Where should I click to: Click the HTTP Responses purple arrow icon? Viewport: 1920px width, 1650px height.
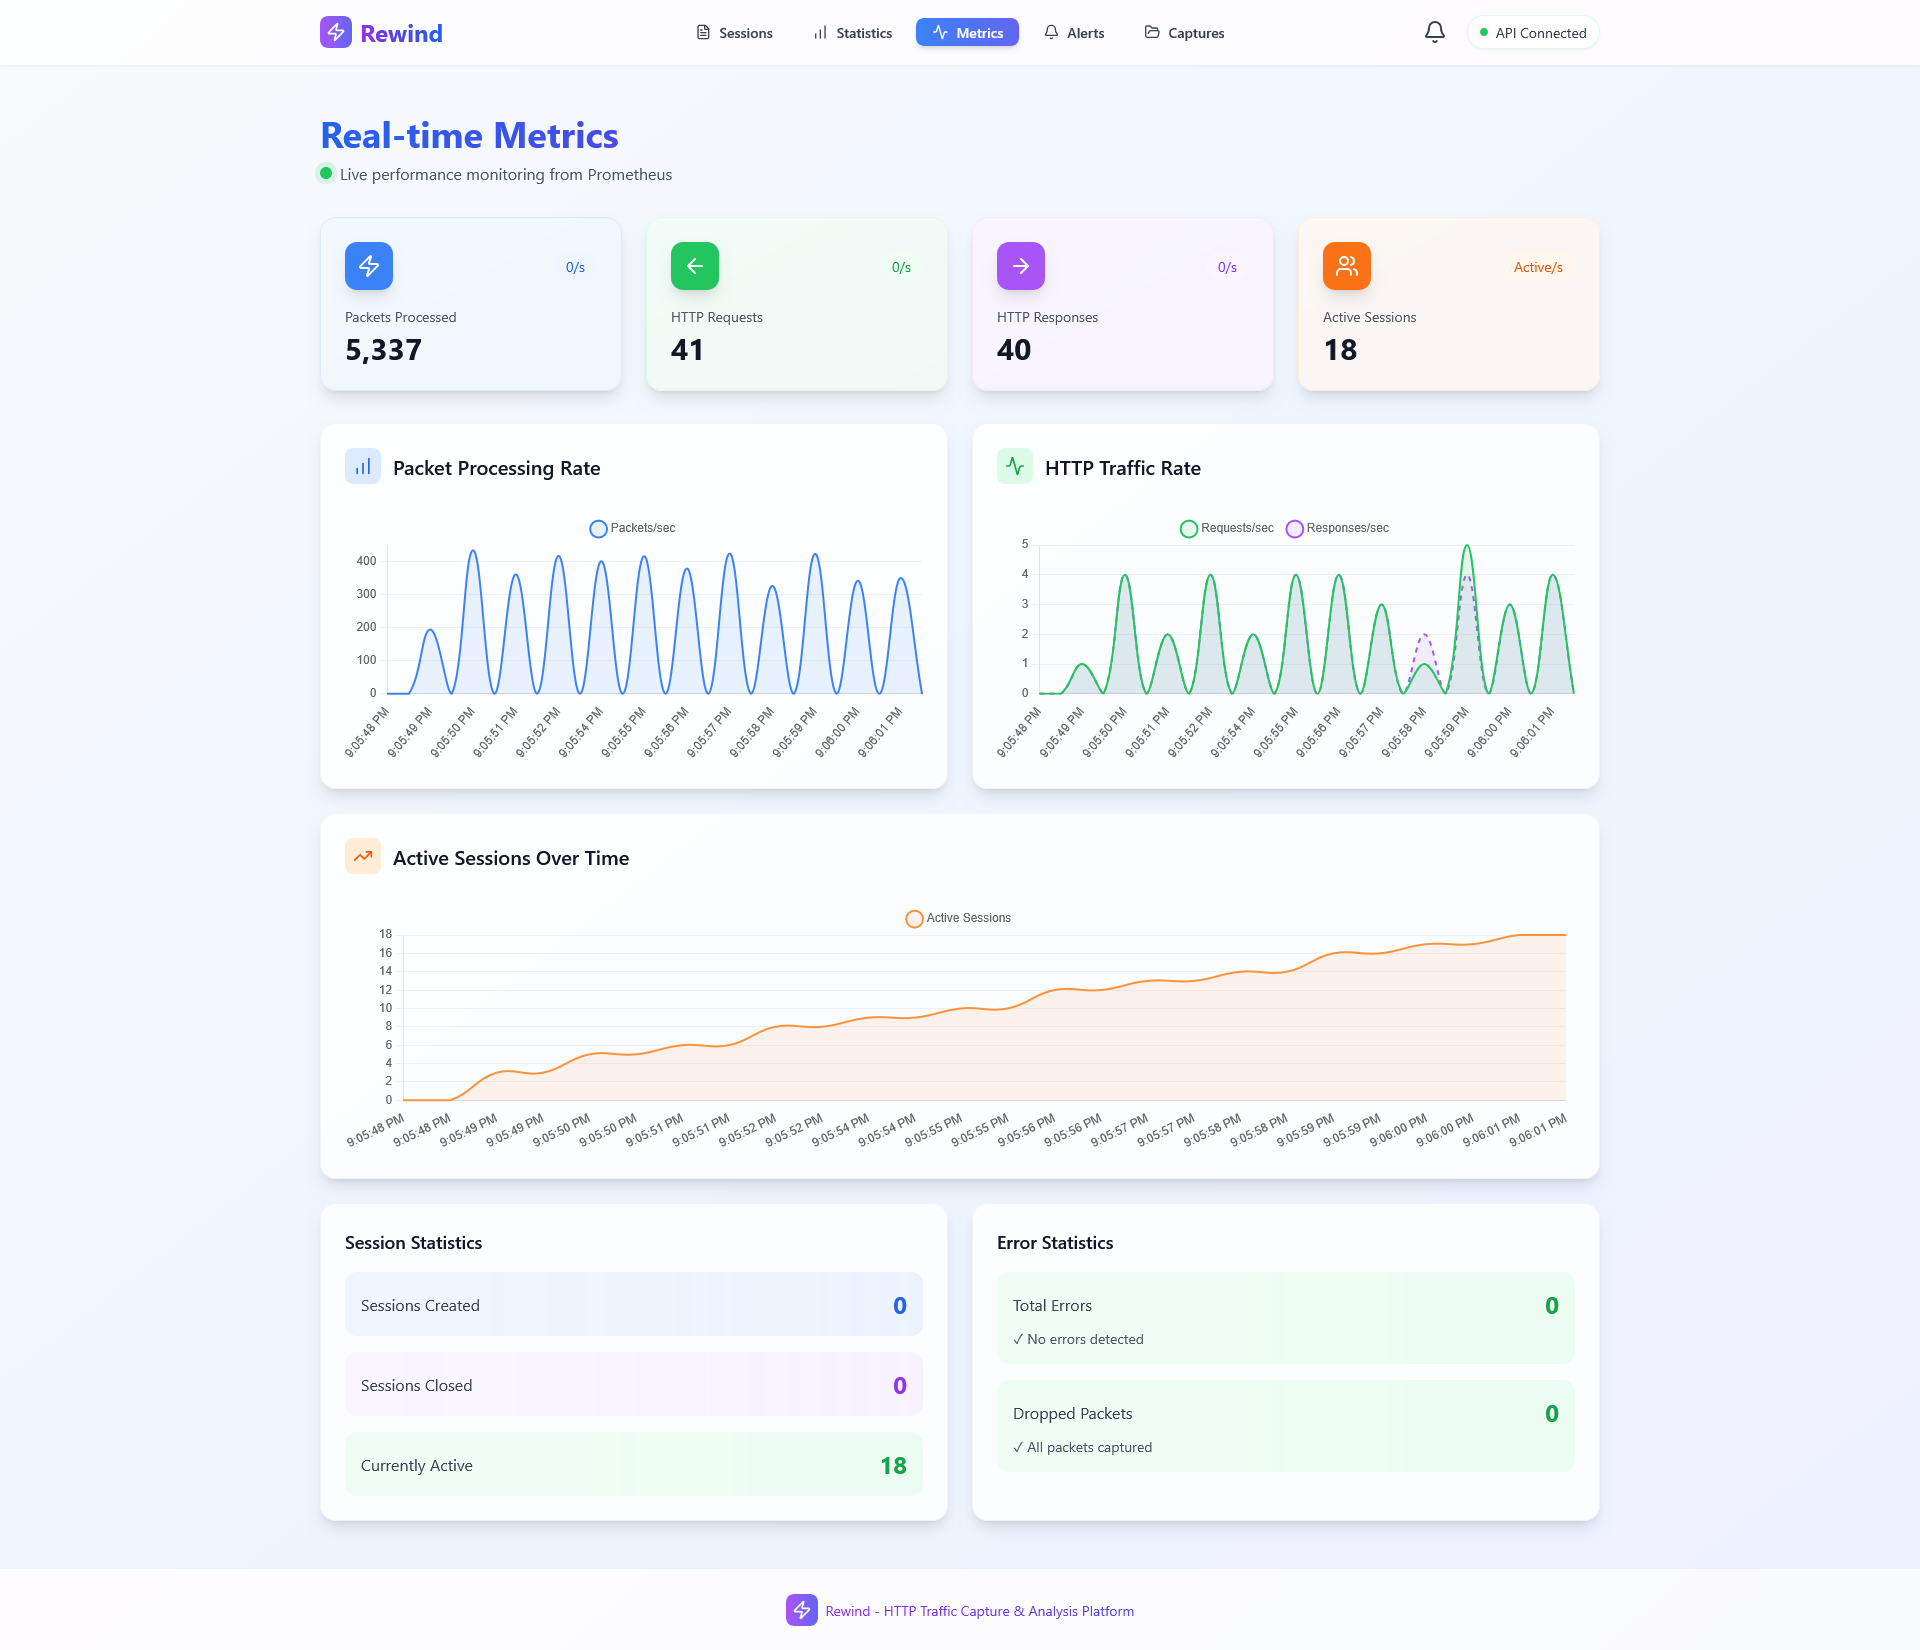coord(1020,266)
